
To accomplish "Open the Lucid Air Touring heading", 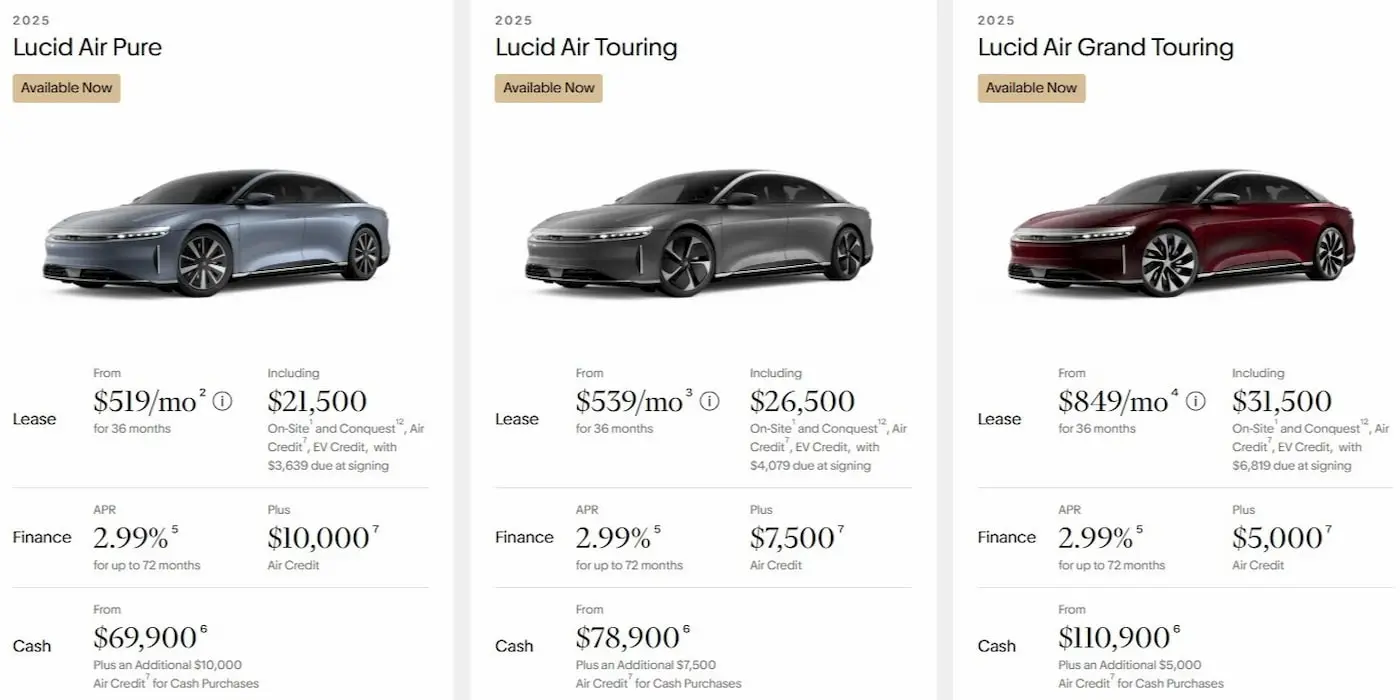I will (x=586, y=47).
